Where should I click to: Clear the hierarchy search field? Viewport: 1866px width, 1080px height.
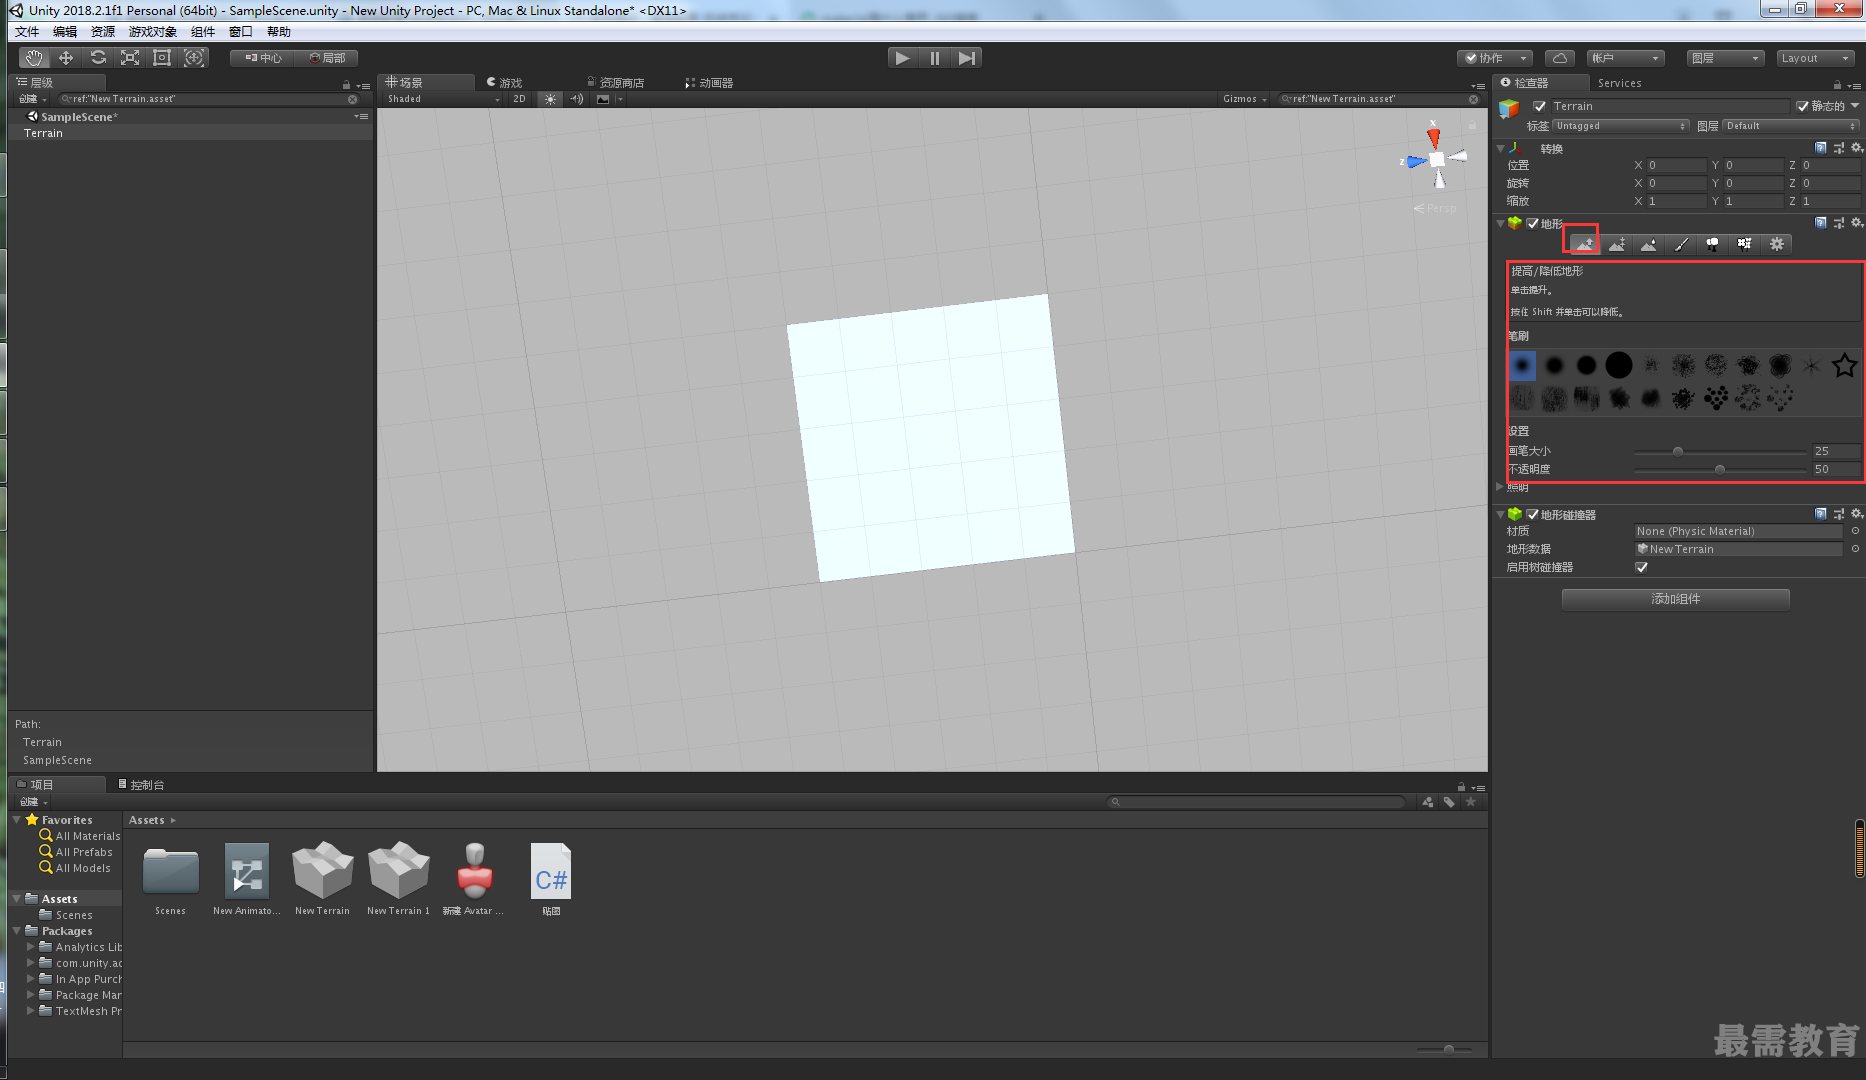[353, 99]
